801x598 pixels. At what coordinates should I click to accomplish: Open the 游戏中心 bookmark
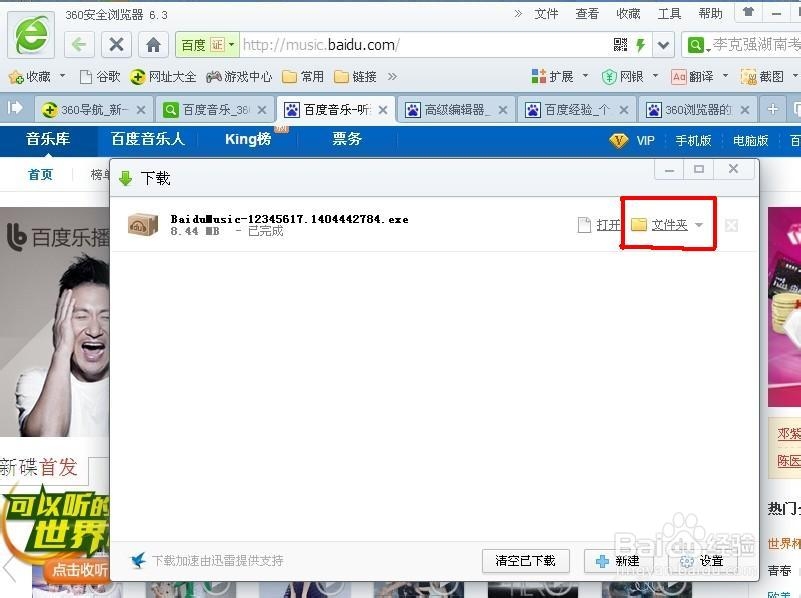(x=239, y=77)
